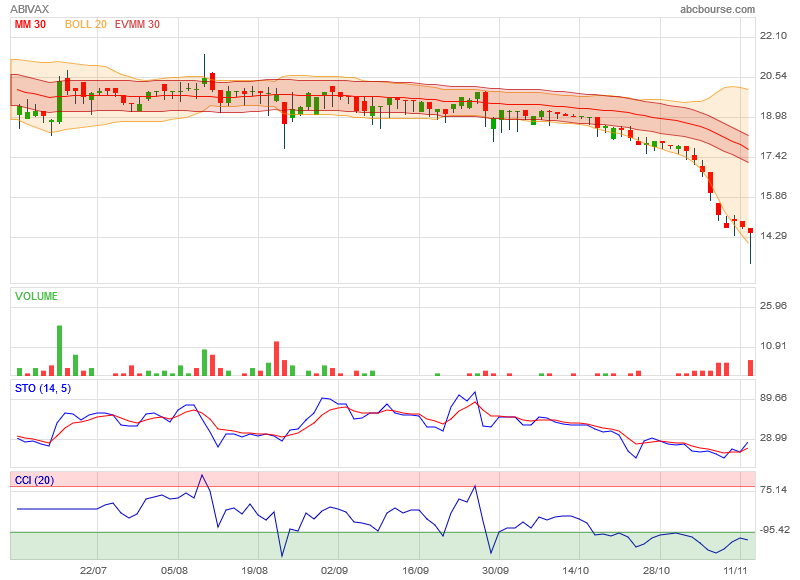Click the CCI (20) panel label
Image resolution: width=800 pixels, height=580 pixels.
[x=34, y=480]
